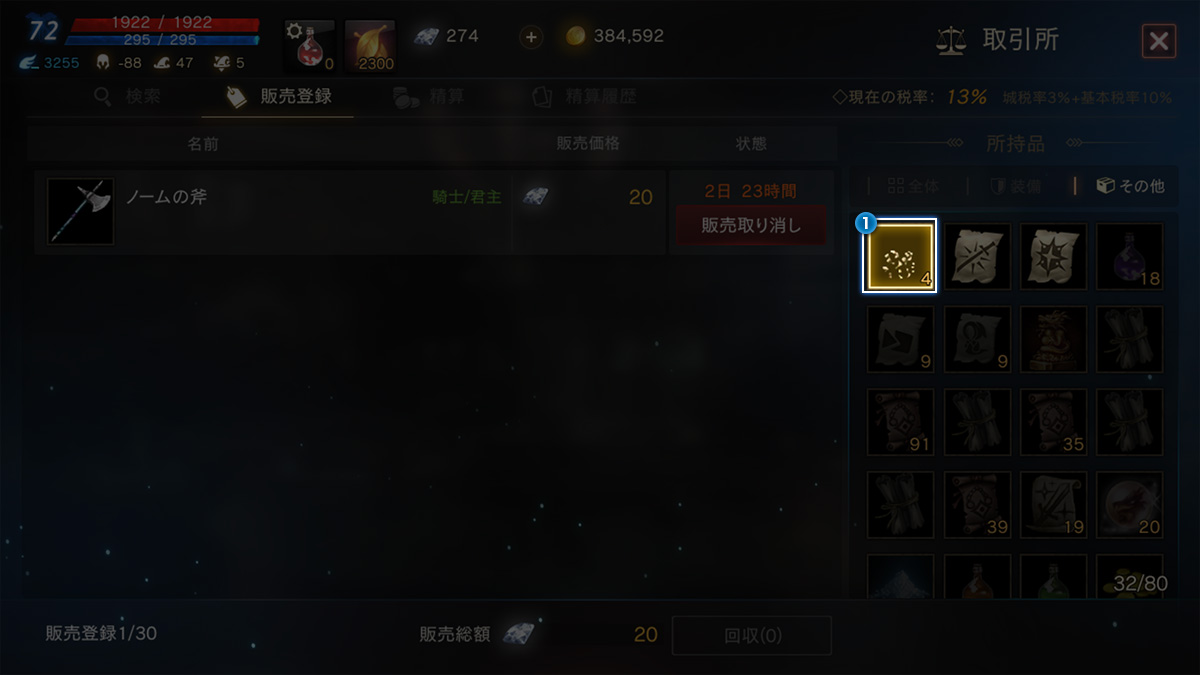Select the scroll item with count 39

(x=977, y=505)
